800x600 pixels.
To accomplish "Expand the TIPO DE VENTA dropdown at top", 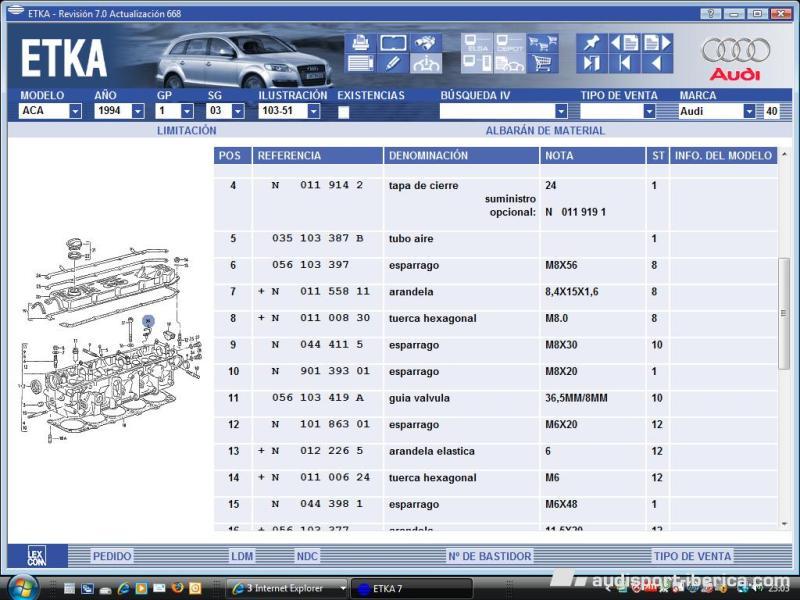I will 649,111.
